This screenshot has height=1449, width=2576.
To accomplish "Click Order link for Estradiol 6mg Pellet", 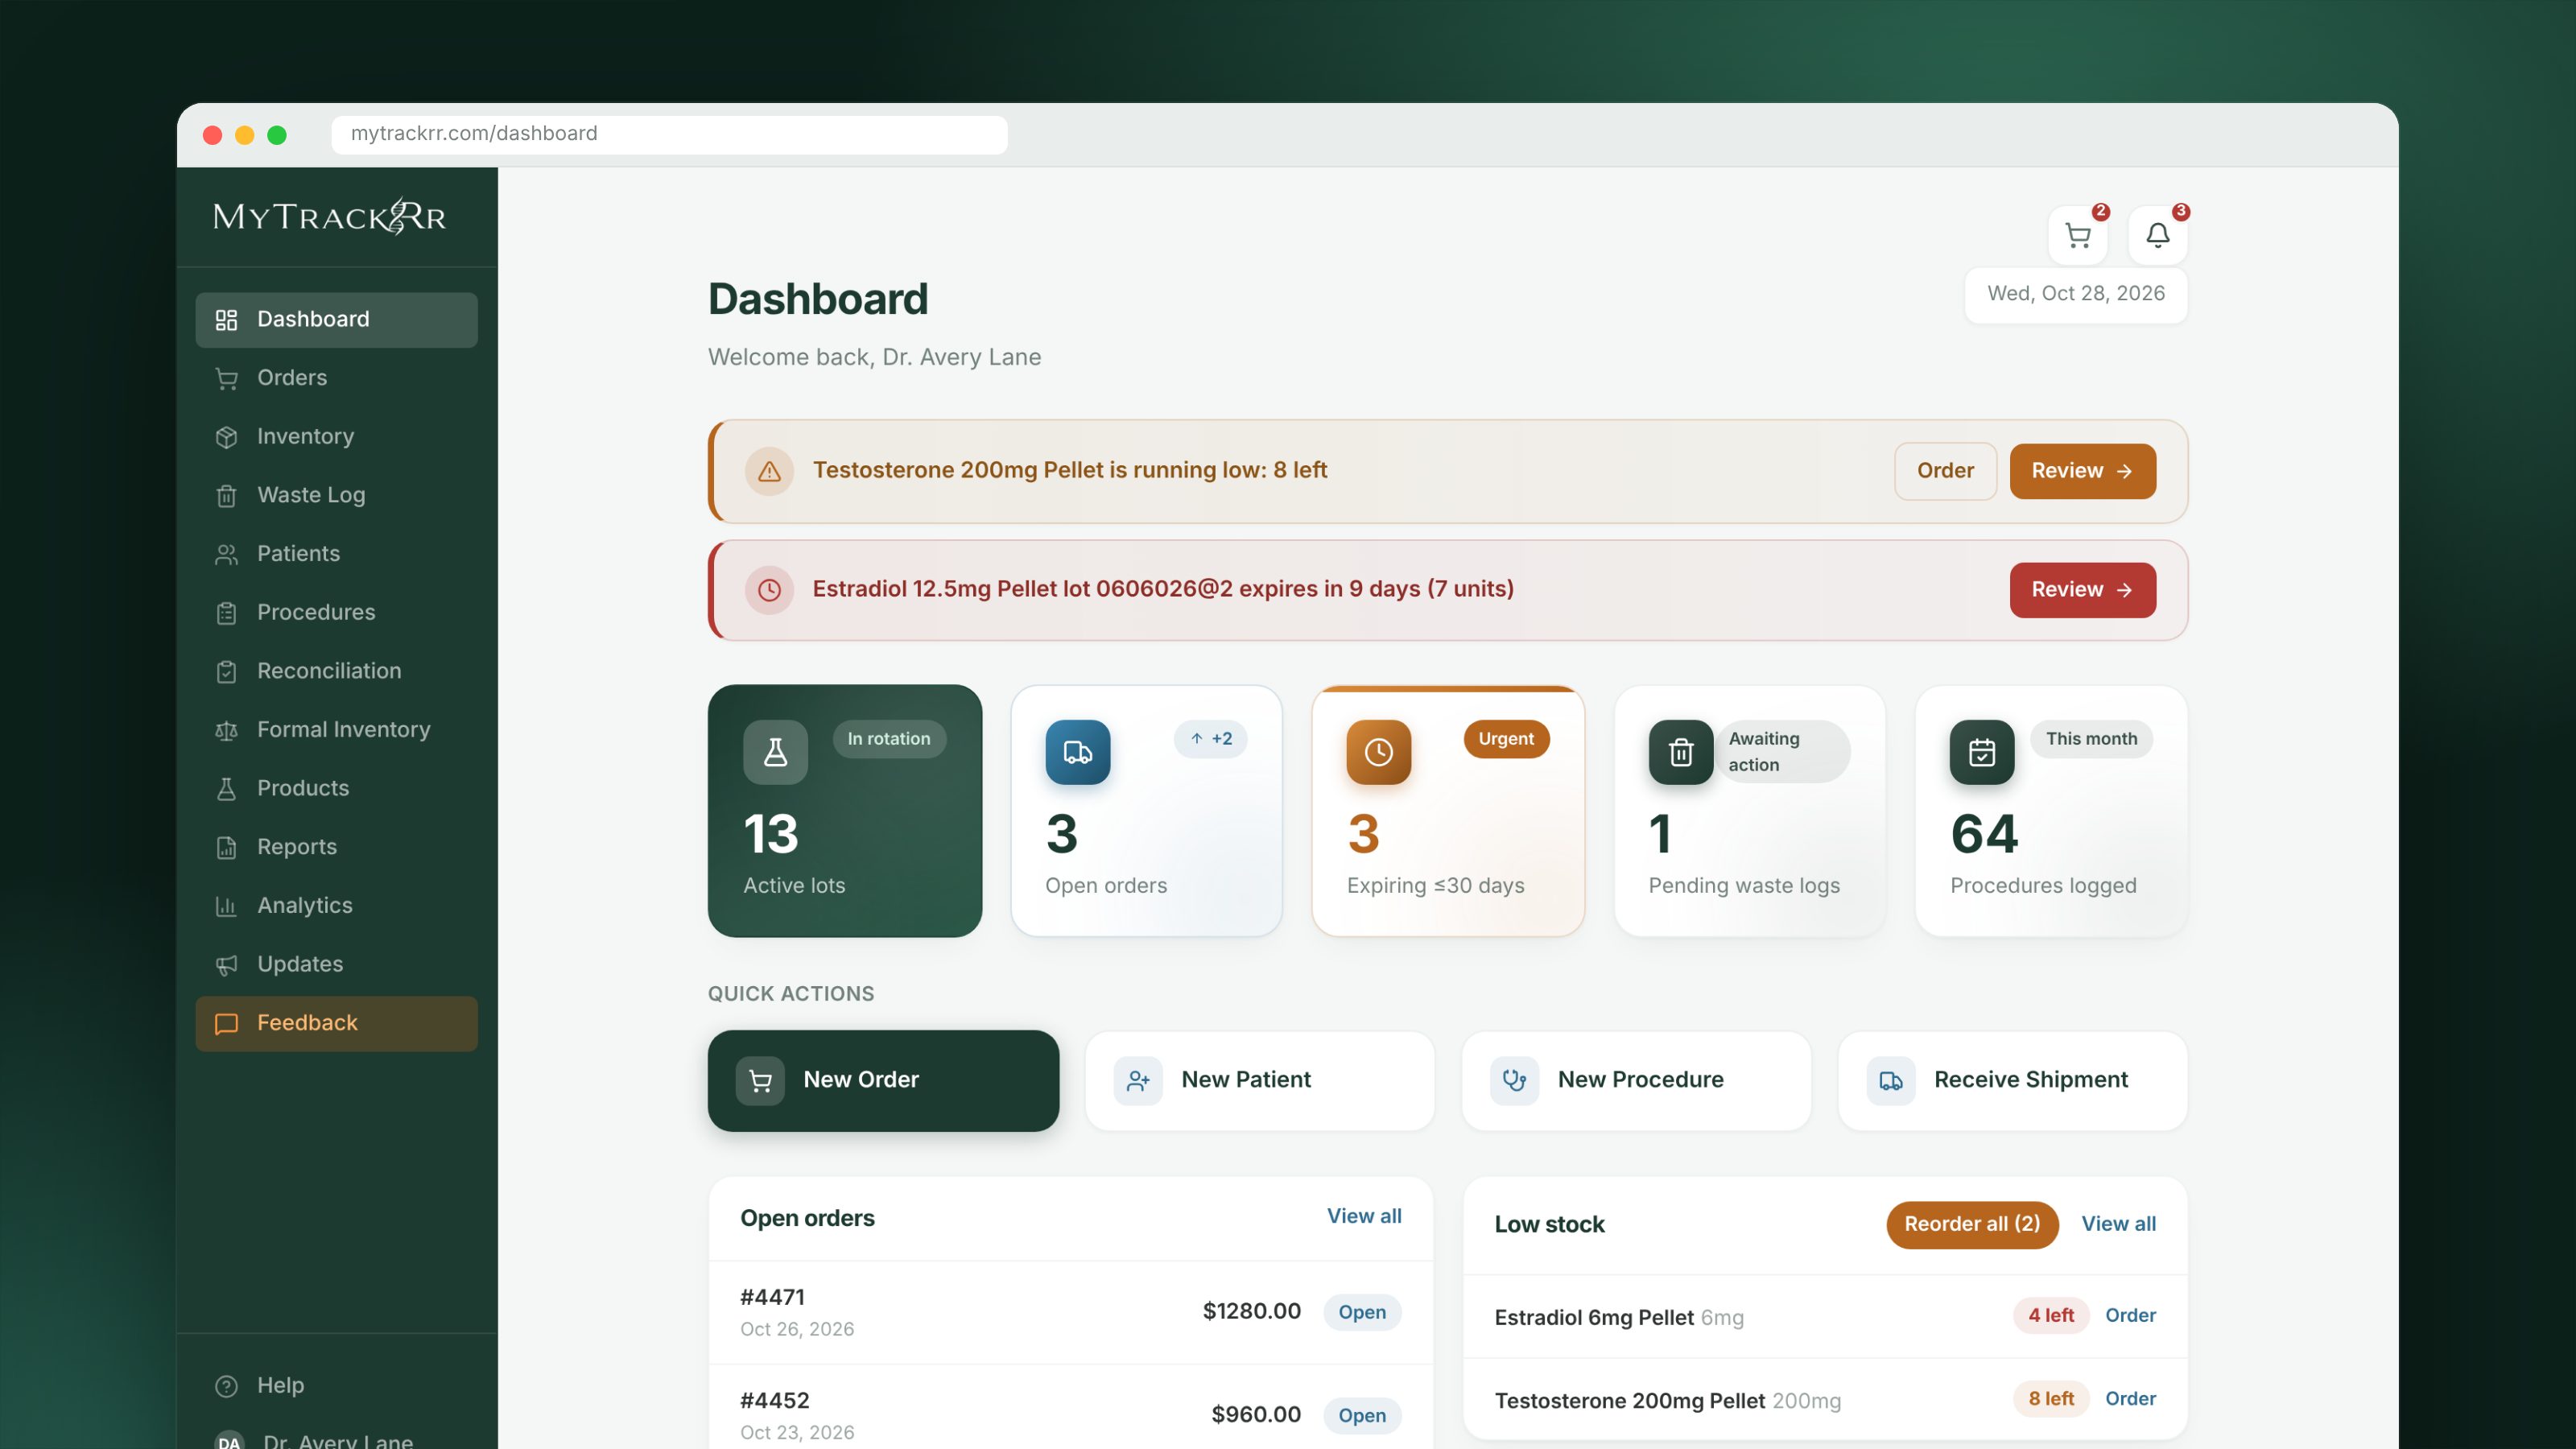I will (x=2130, y=1316).
